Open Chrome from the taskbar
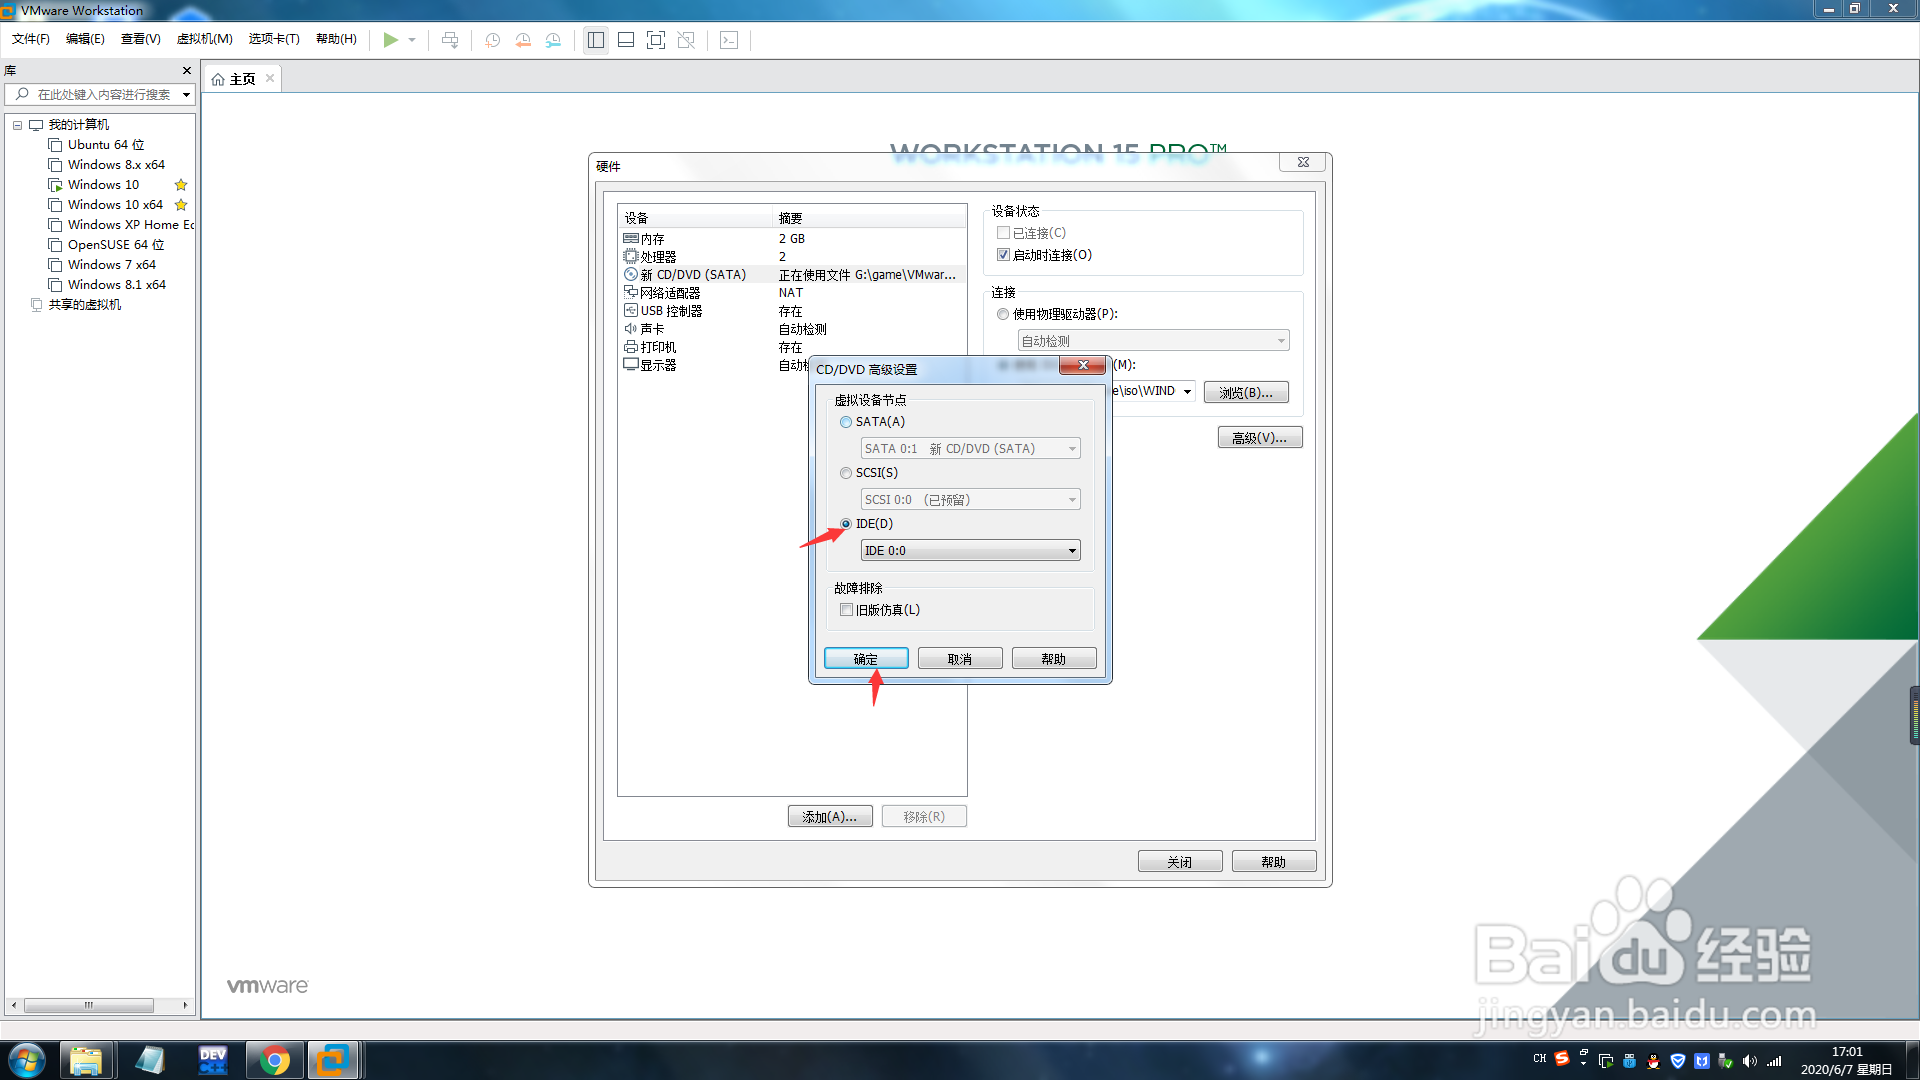Image resolution: width=1920 pixels, height=1080 pixels. (274, 1060)
